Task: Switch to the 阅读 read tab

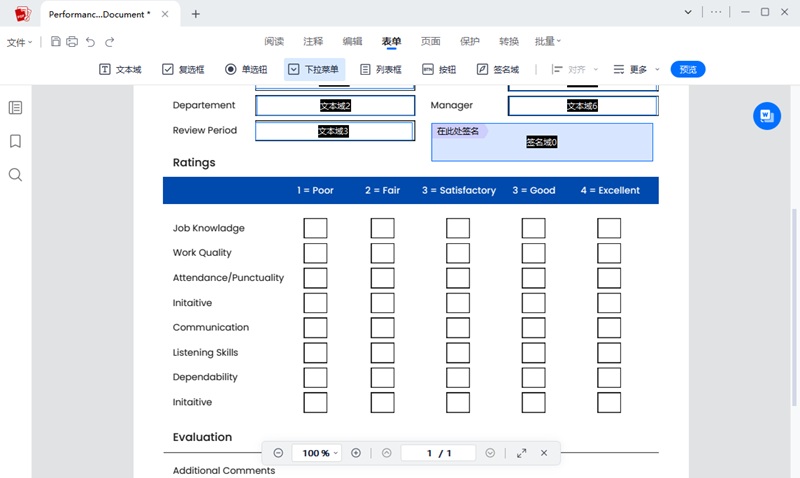Action: 274,41
